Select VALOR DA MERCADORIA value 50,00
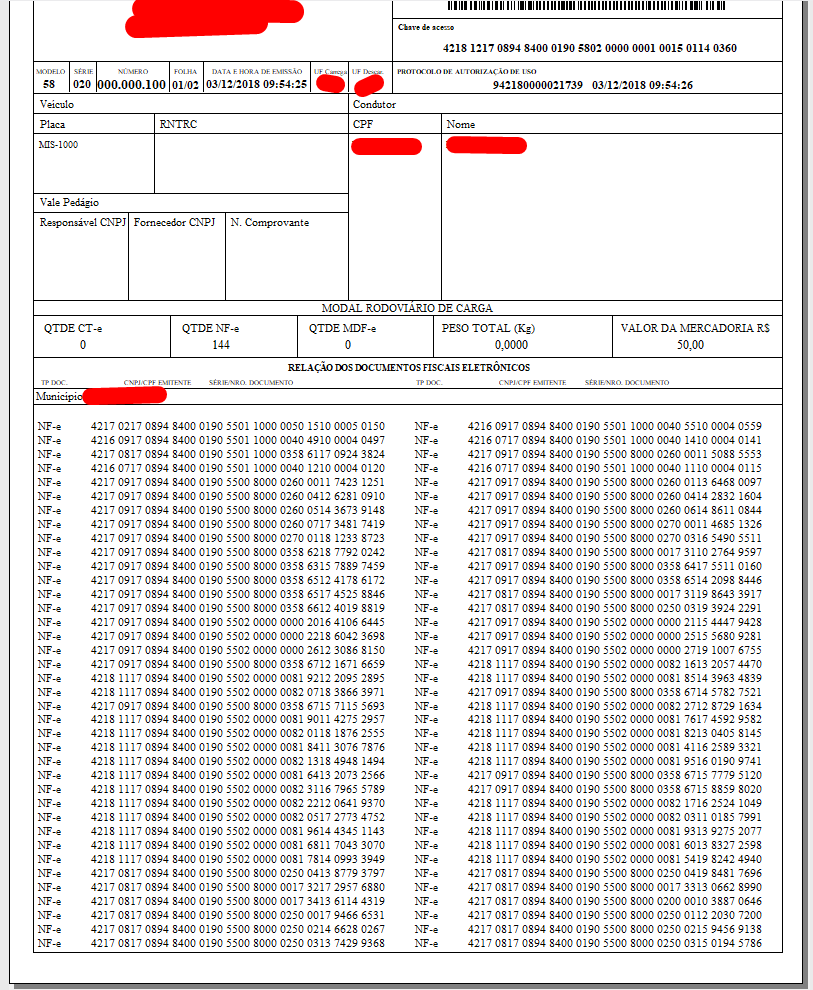The width and height of the screenshot is (813, 990). (x=691, y=345)
